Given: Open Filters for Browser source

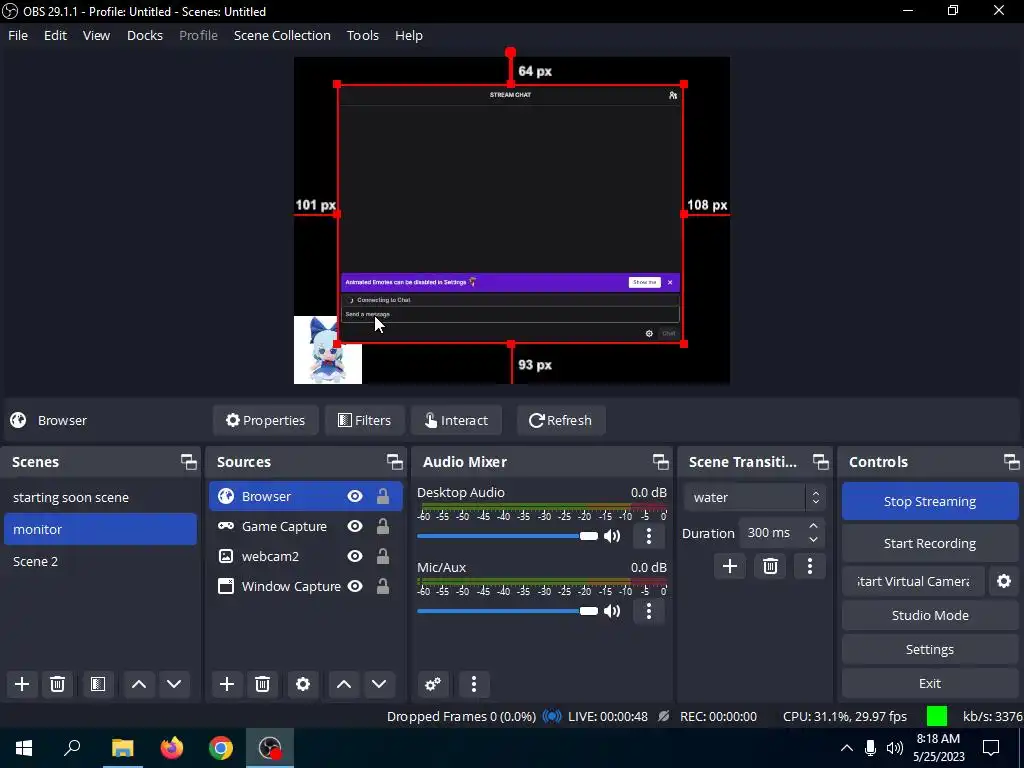Looking at the screenshot, I should click(x=364, y=420).
